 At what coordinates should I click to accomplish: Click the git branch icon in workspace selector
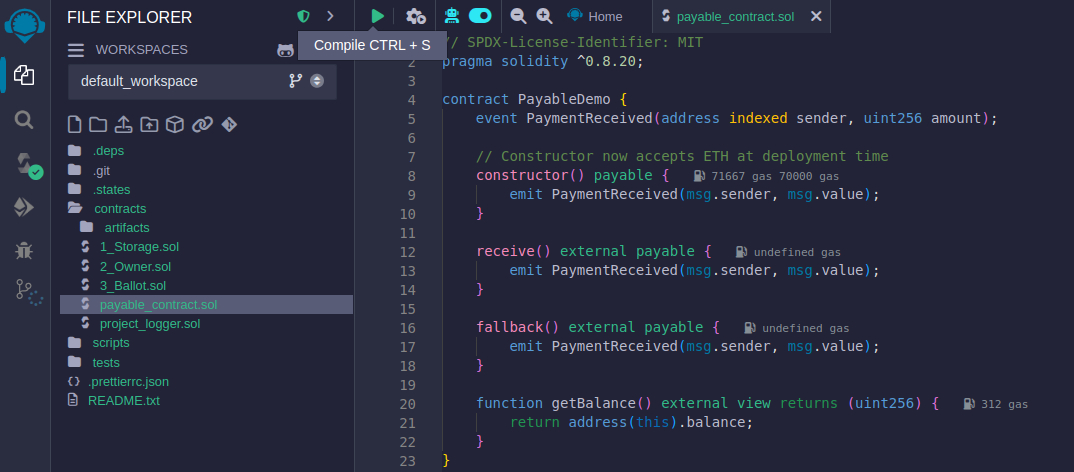coord(296,81)
